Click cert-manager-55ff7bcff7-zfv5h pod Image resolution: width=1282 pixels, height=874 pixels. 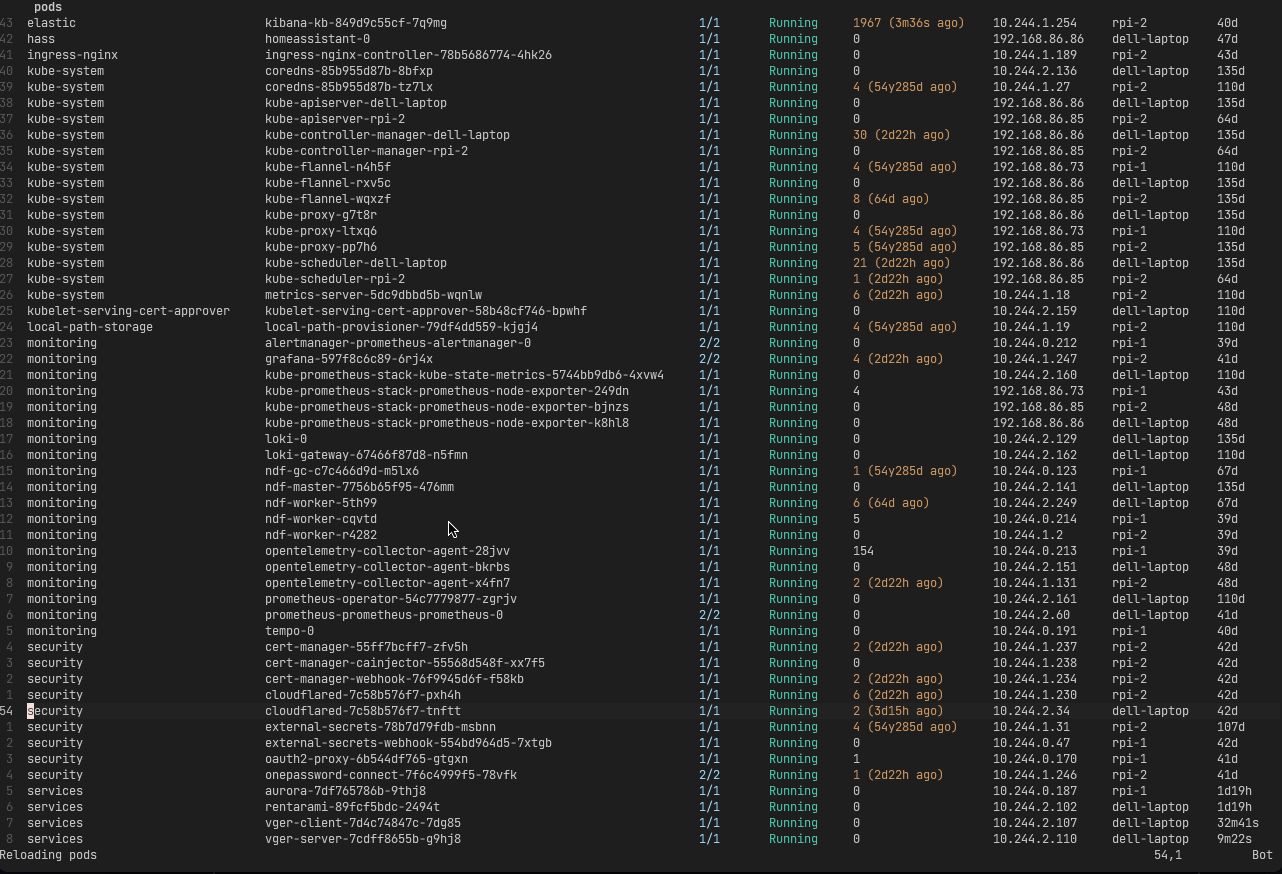click(x=366, y=647)
